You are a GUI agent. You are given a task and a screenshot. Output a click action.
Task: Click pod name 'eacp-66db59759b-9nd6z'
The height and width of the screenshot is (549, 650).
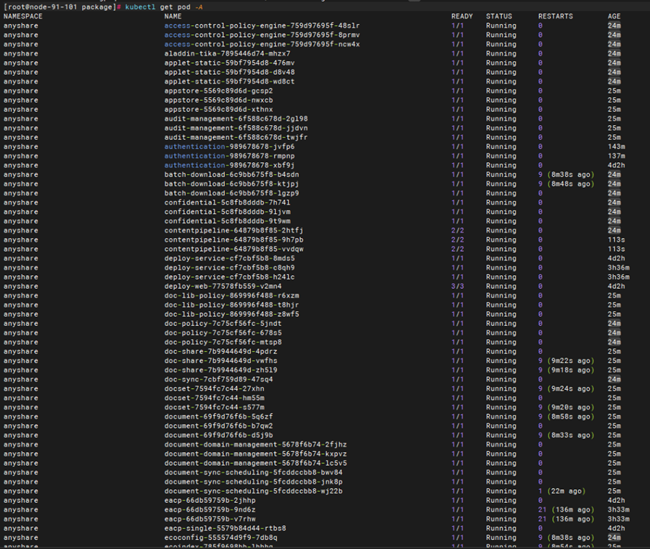(x=210, y=510)
